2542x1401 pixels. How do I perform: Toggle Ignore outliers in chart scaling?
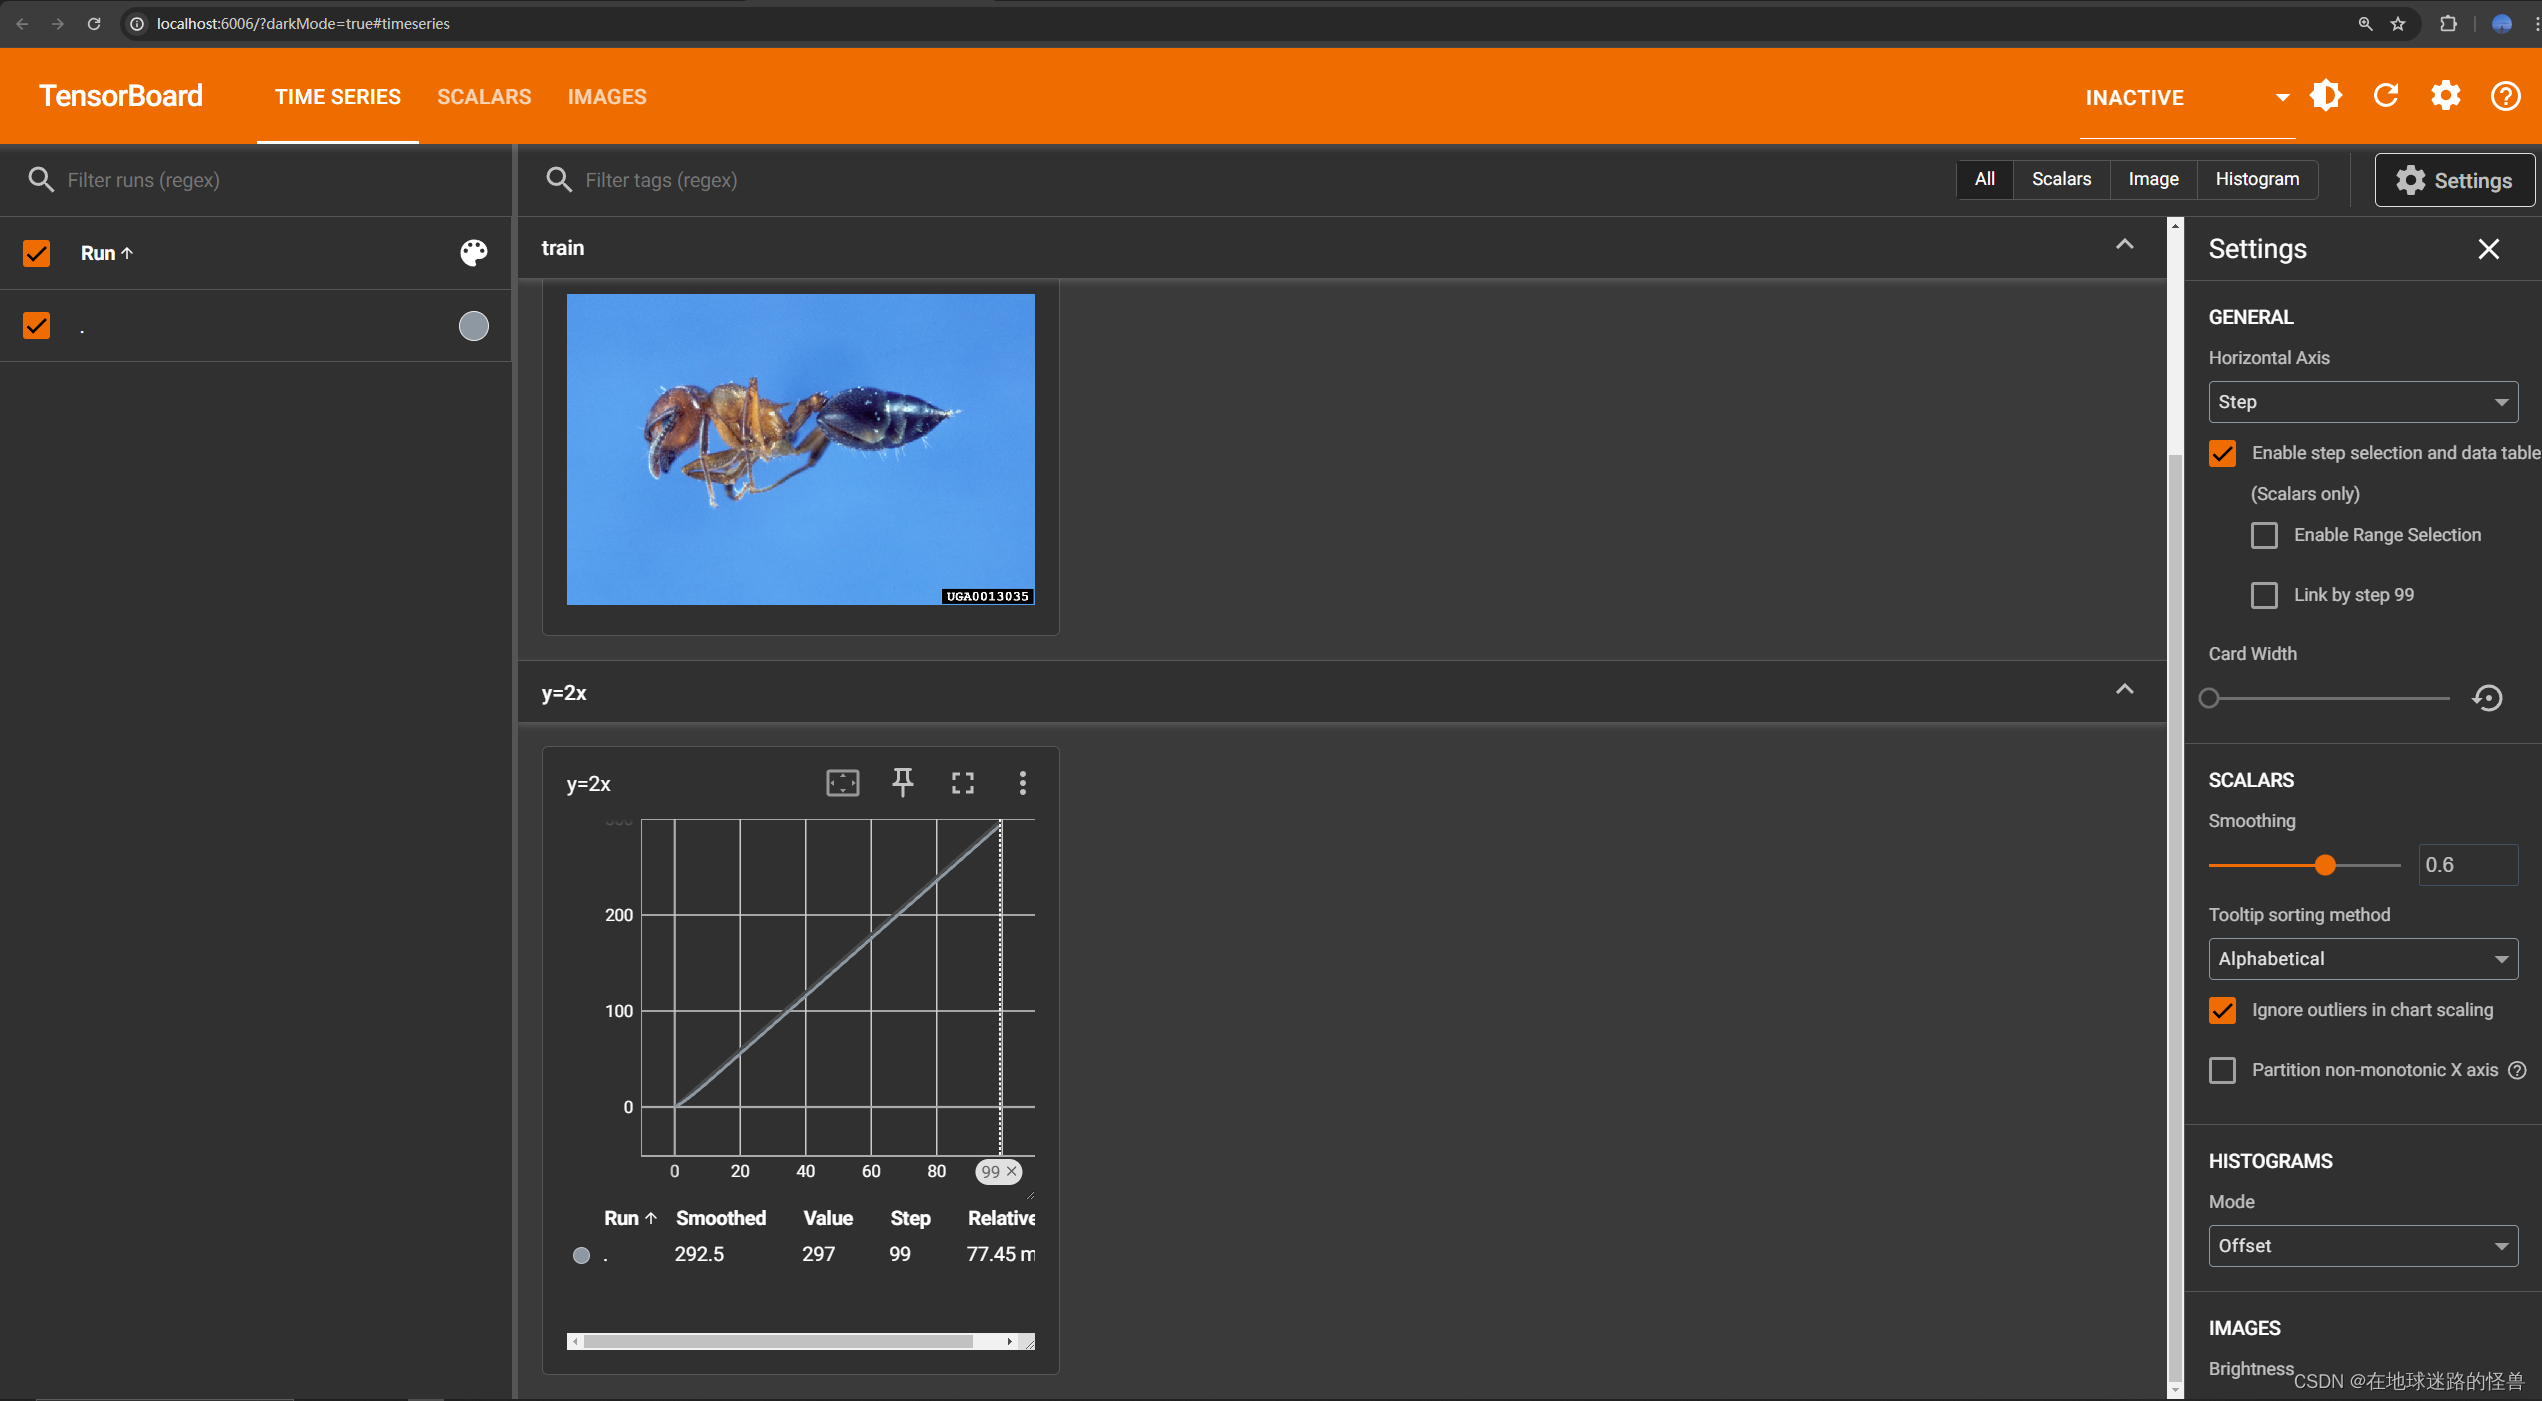point(2222,1011)
